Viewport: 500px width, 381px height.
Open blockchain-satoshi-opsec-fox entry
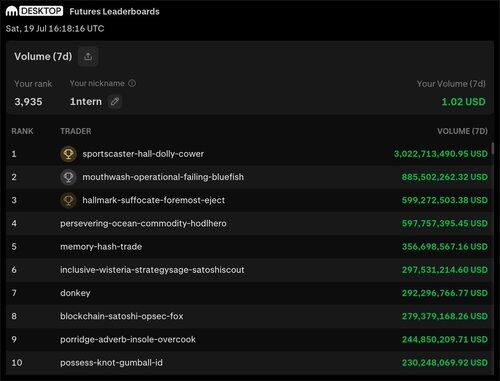coord(122,316)
